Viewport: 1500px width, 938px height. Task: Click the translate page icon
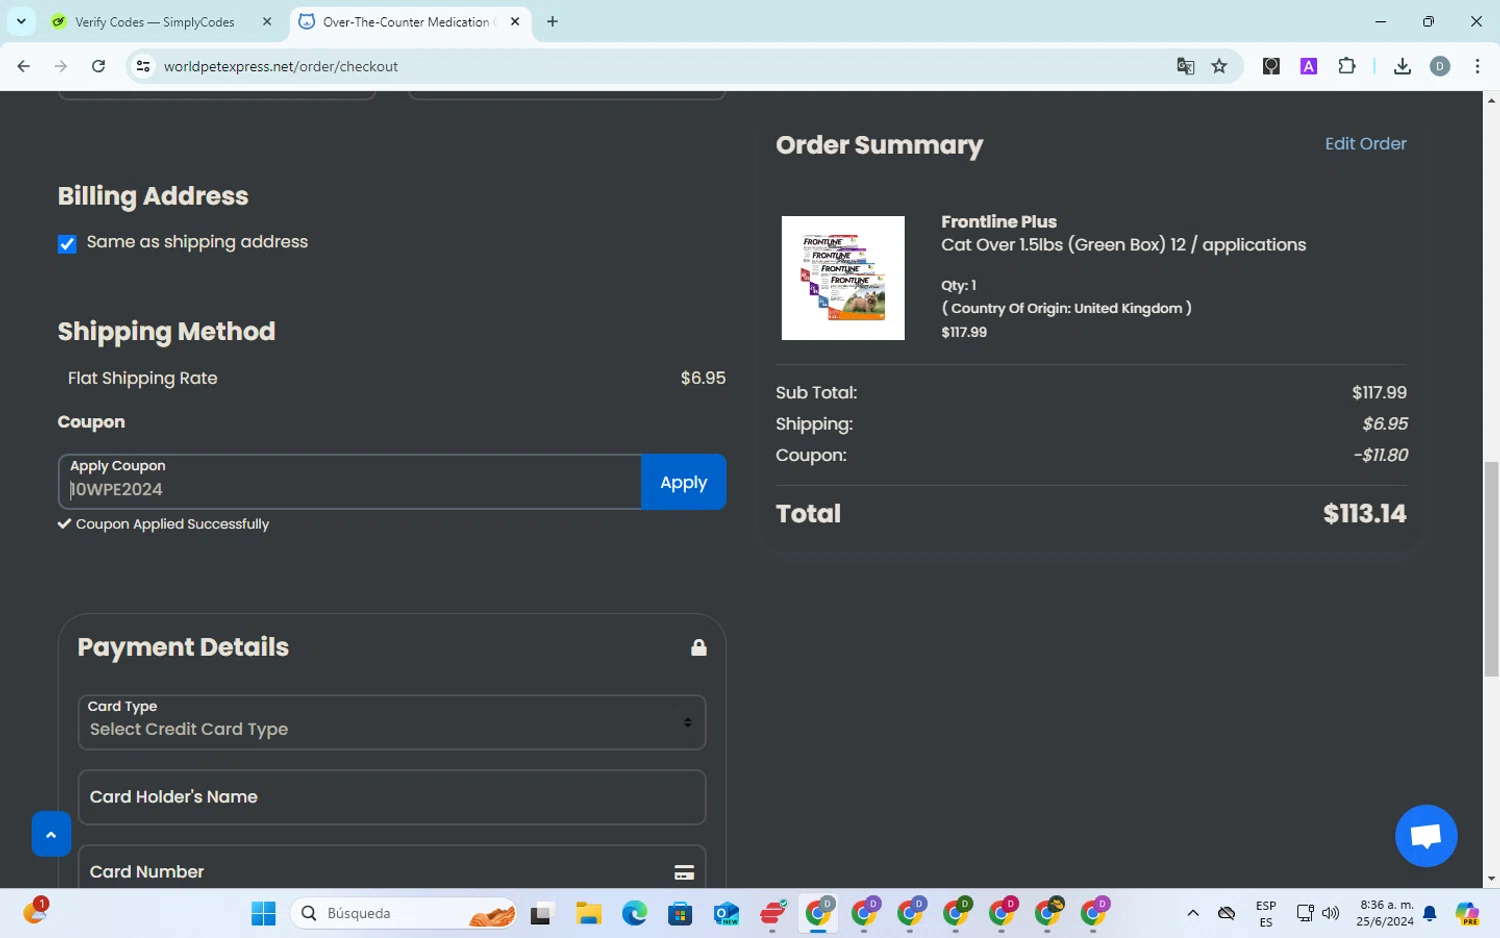(1185, 66)
